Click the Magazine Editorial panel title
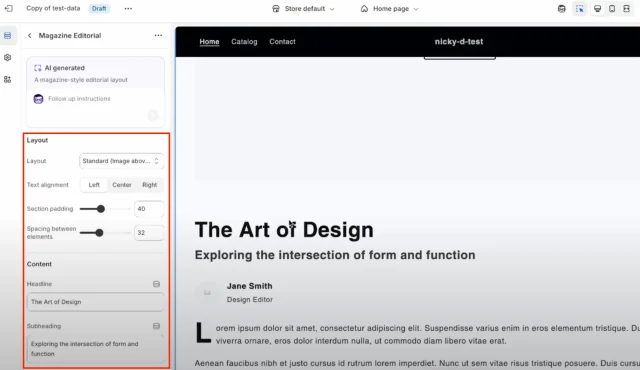This screenshot has height=370, width=640. (x=70, y=36)
